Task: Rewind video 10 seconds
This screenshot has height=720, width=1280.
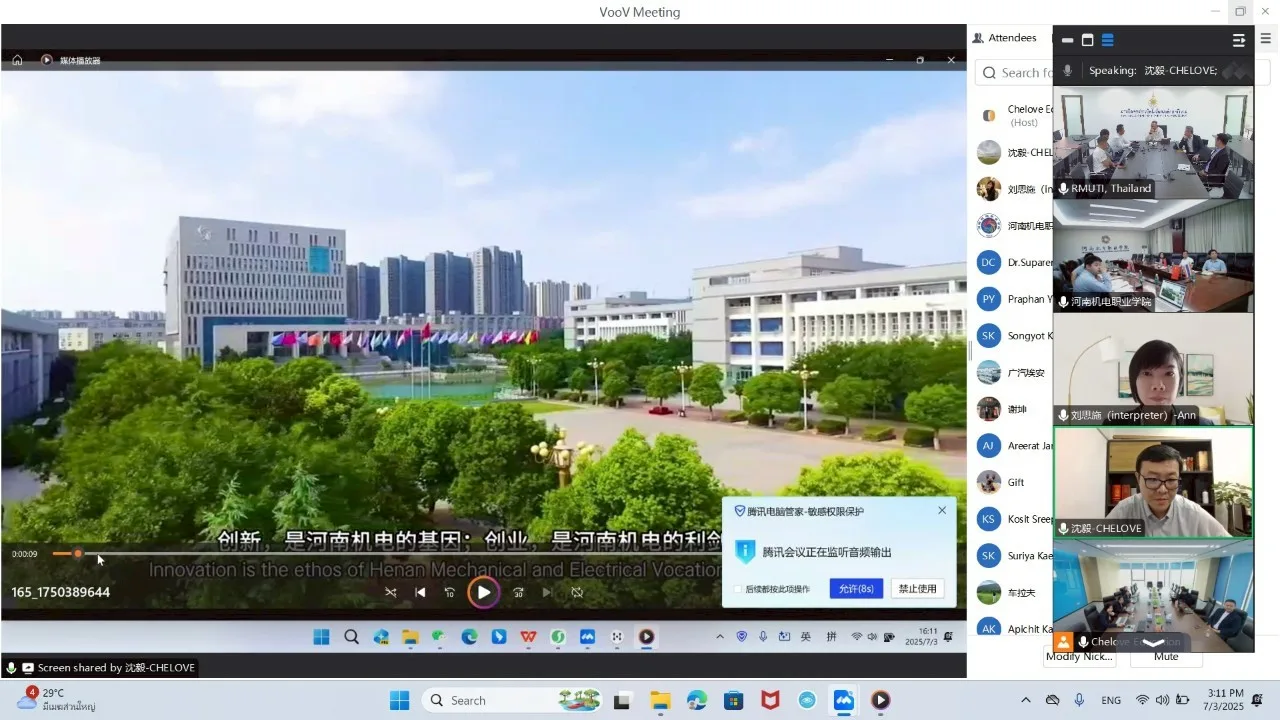Action: click(449, 592)
